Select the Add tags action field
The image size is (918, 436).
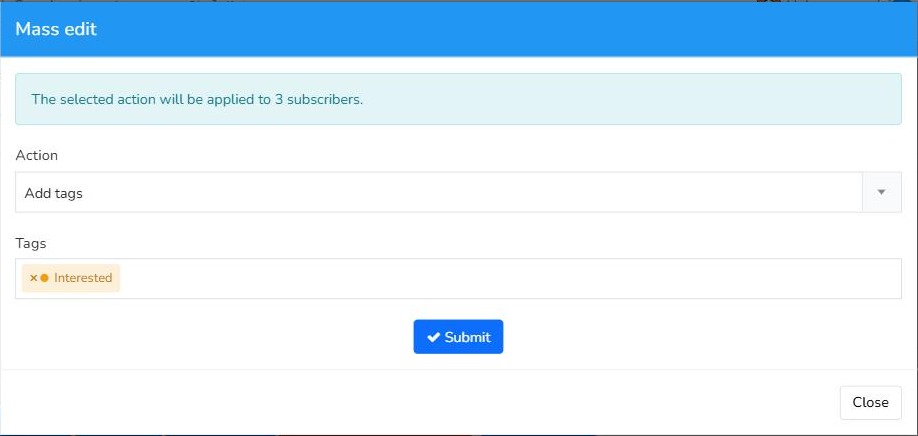point(458,192)
